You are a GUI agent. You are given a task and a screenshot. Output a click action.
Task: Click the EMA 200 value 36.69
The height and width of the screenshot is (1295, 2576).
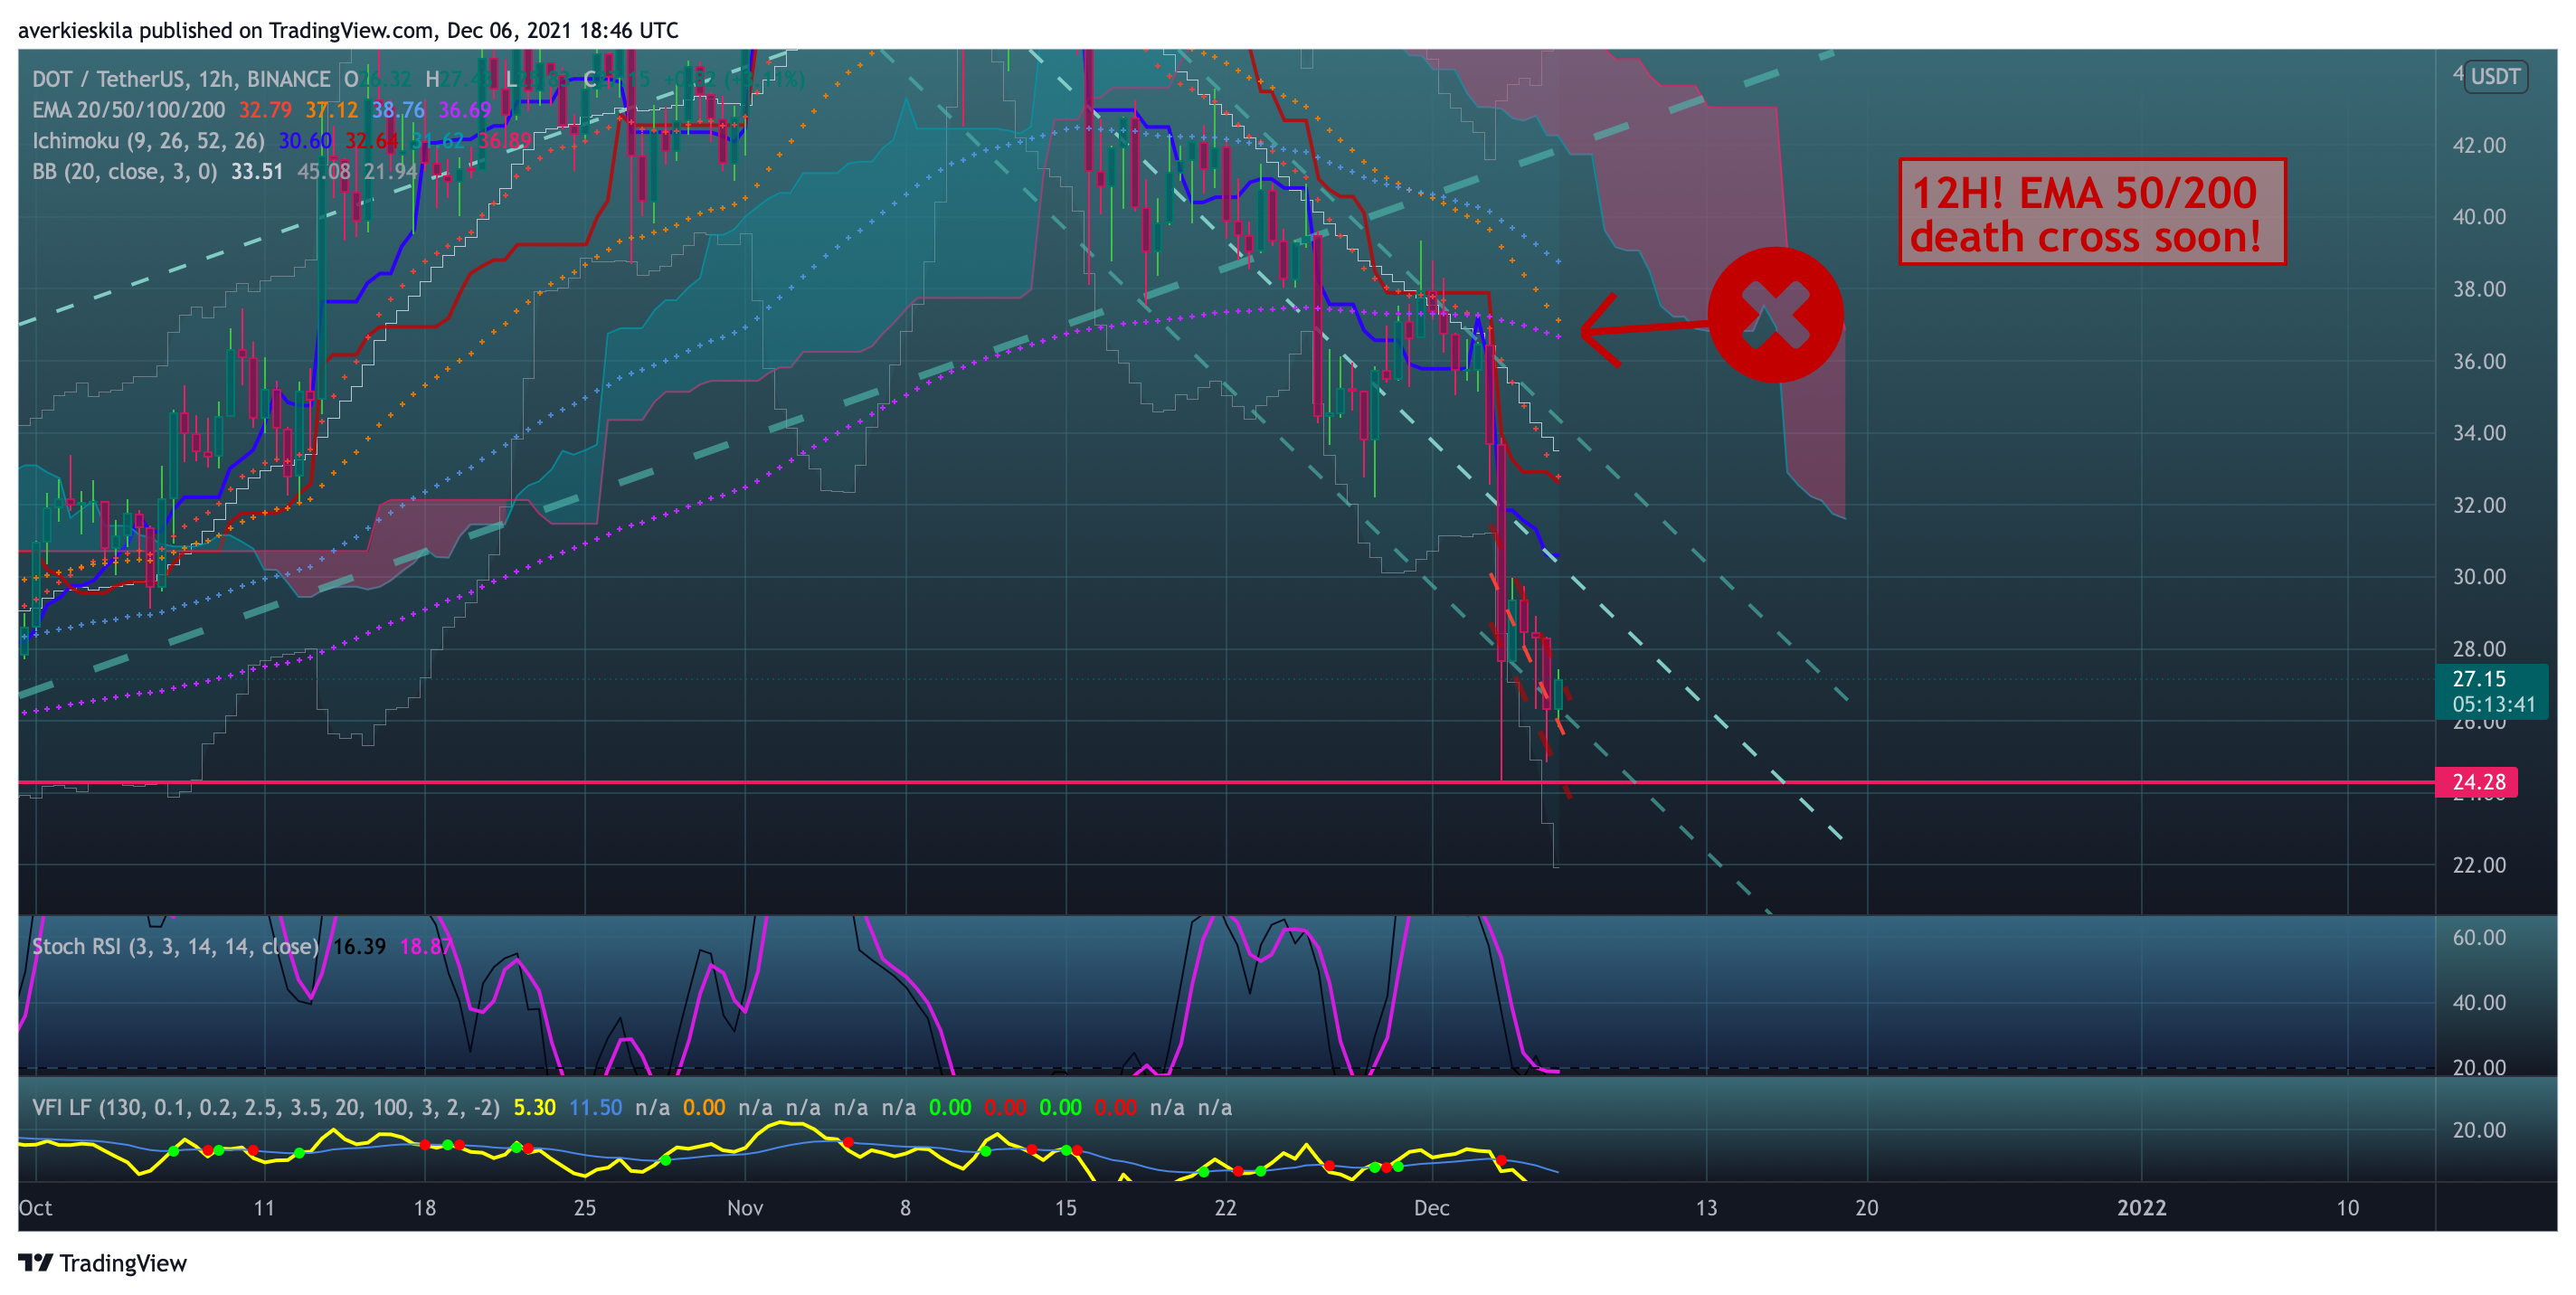[x=465, y=110]
